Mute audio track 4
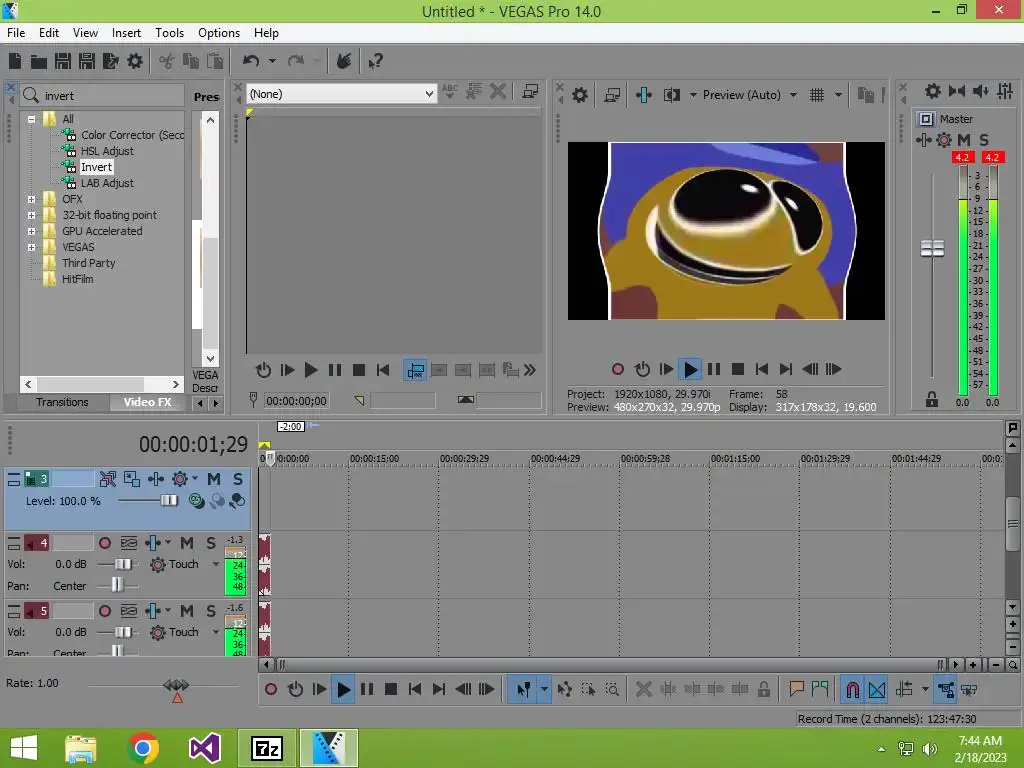1024x768 pixels. (x=187, y=543)
